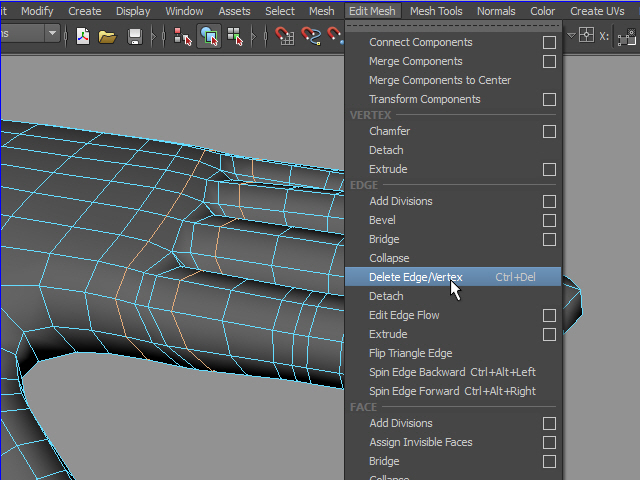
Task: Open face Add Divisions option box
Action: [x=549, y=424]
